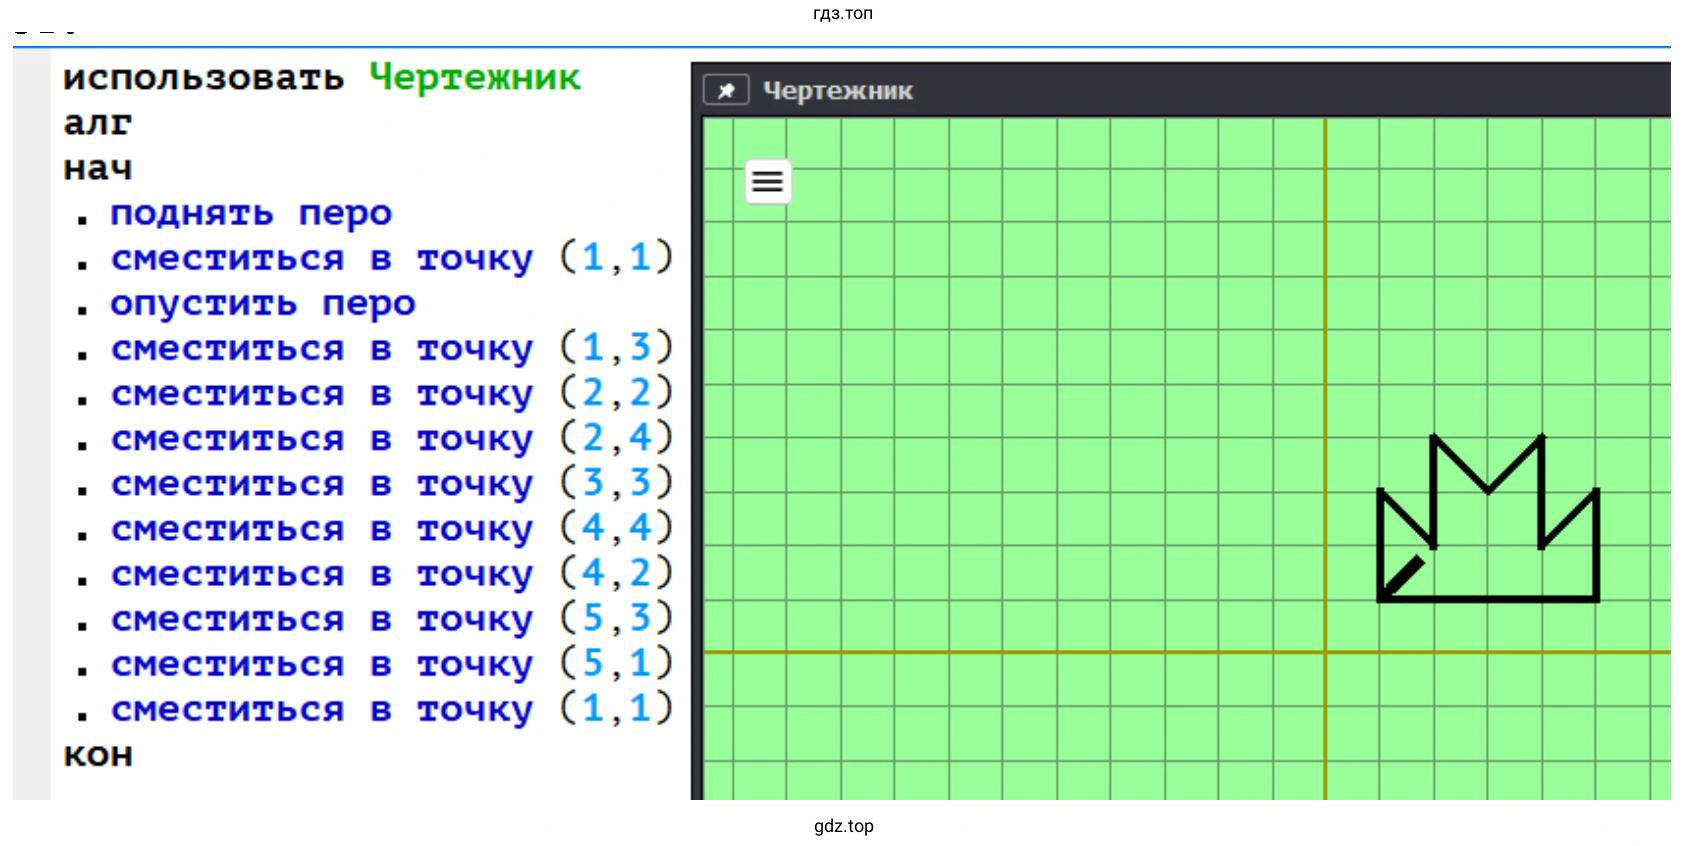Open the hamburger menu on the canvas
The height and width of the screenshot is (846, 1689).
tap(768, 181)
